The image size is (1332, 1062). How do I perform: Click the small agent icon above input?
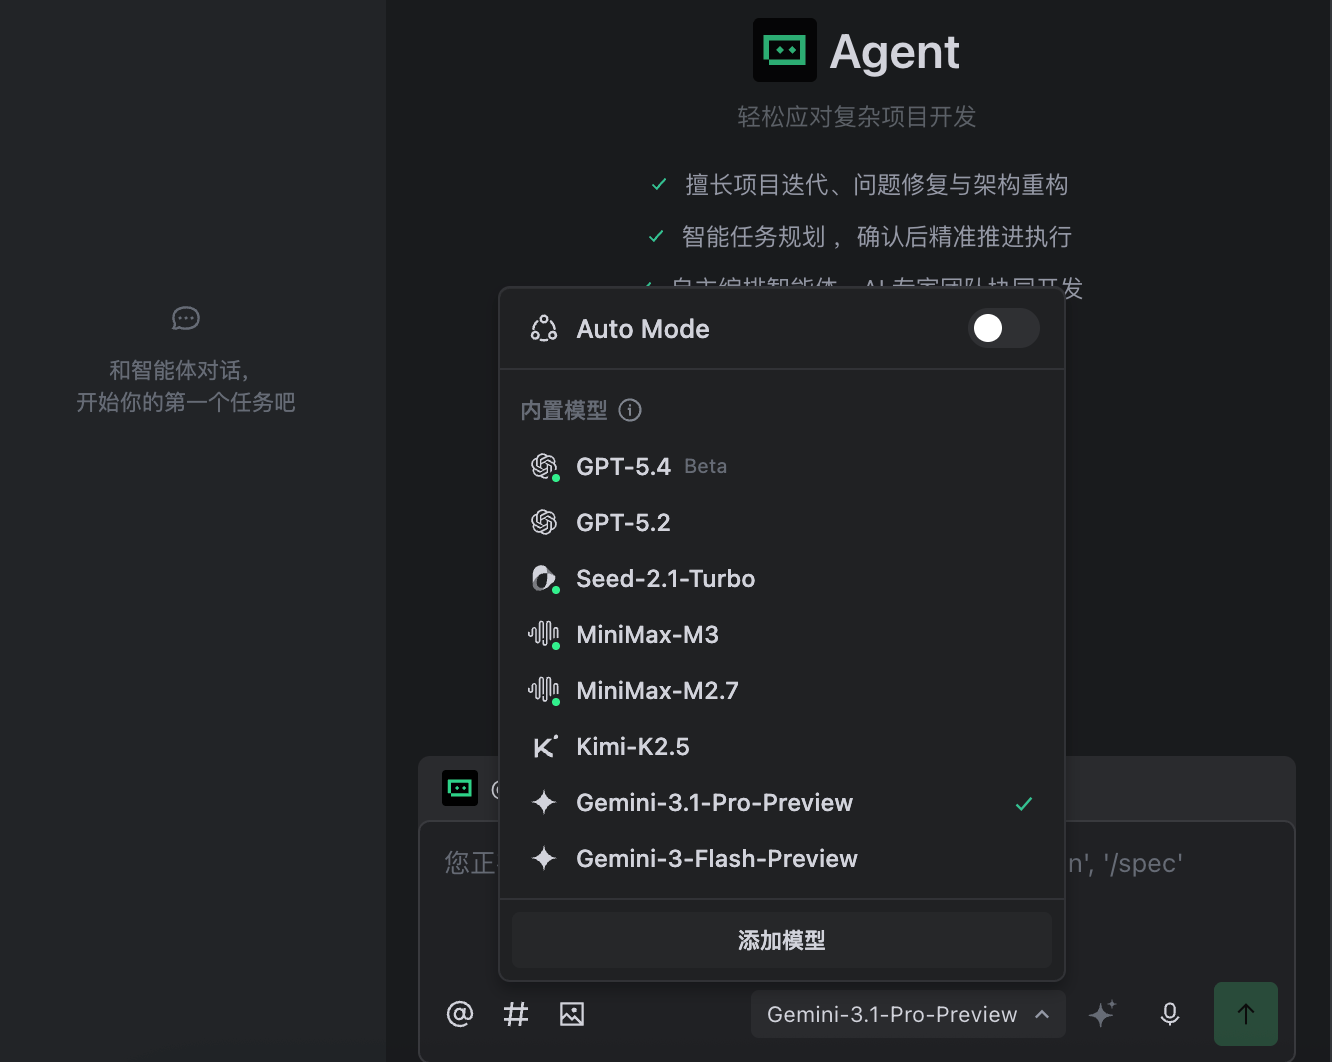click(x=460, y=789)
